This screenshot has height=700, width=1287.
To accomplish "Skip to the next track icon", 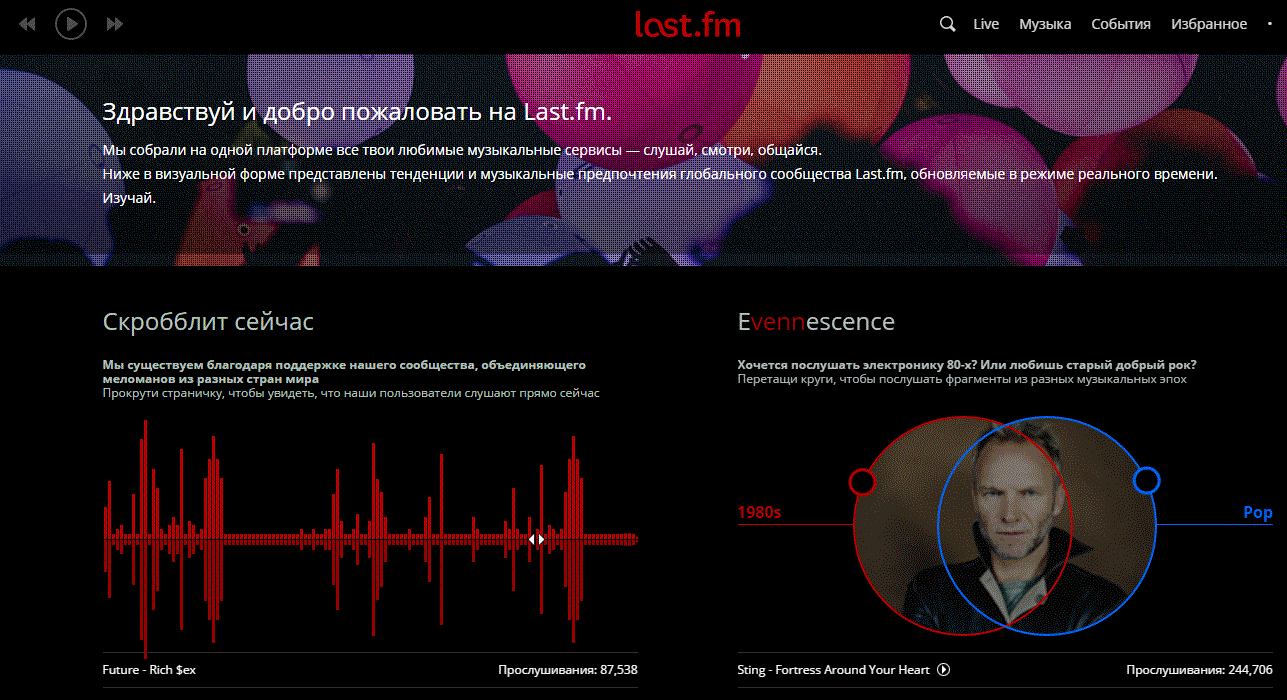I will click(x=115, y=23).
